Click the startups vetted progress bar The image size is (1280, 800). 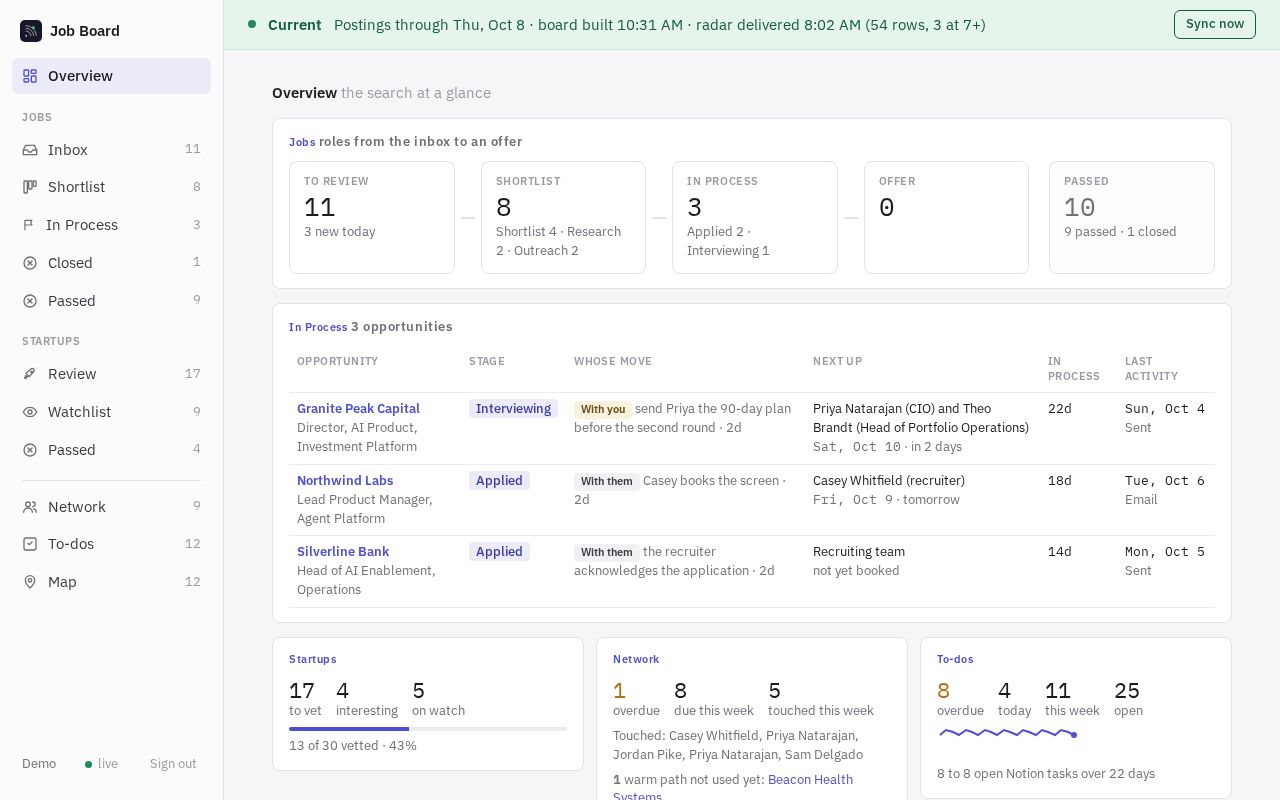428,729
